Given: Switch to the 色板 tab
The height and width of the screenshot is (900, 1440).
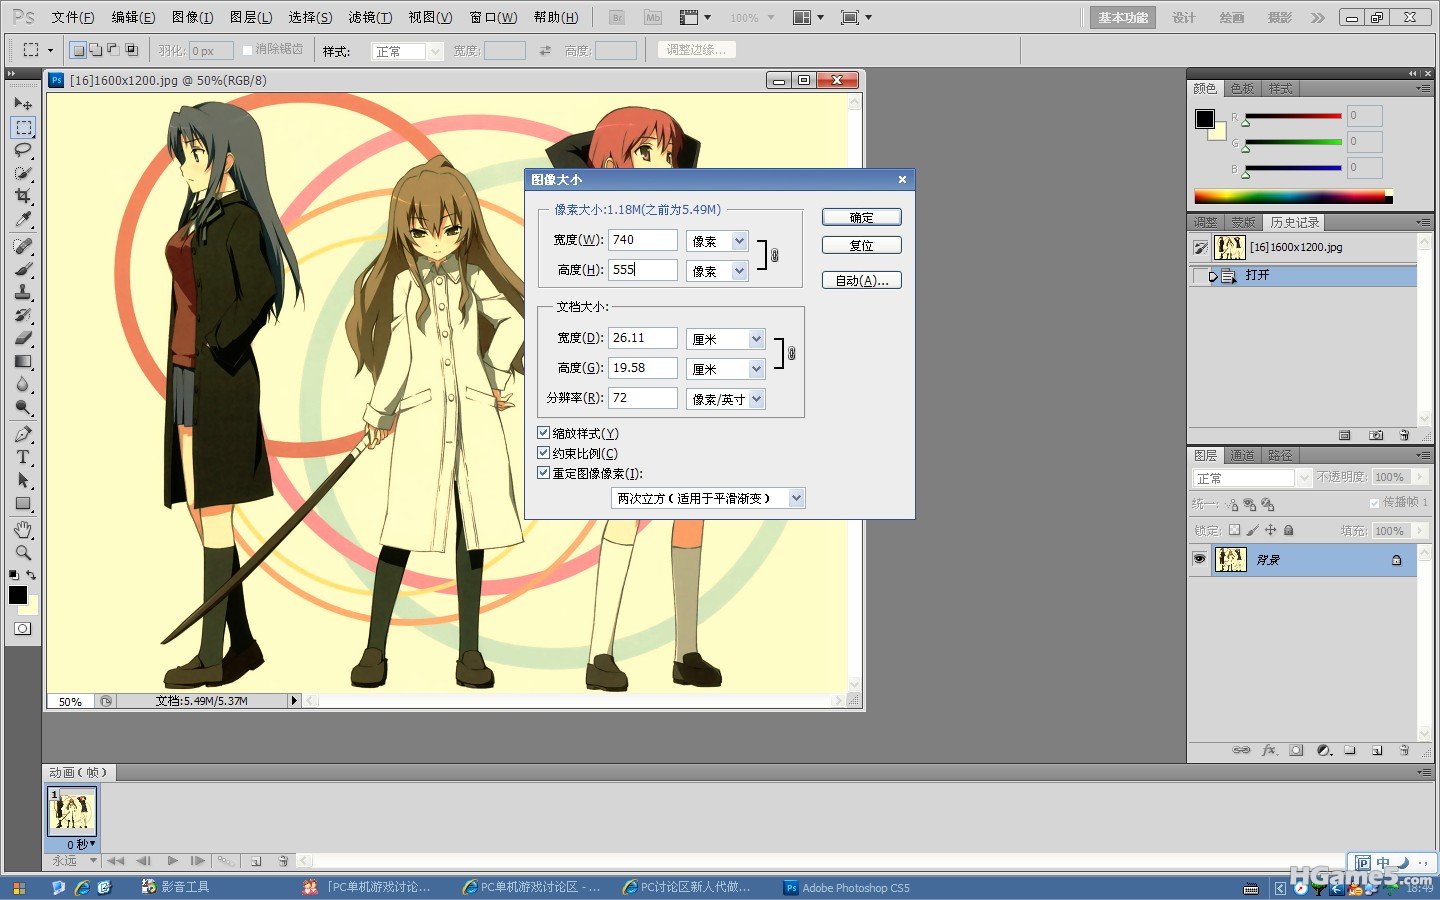Looking at the screenshot, I should [1242, 88].
